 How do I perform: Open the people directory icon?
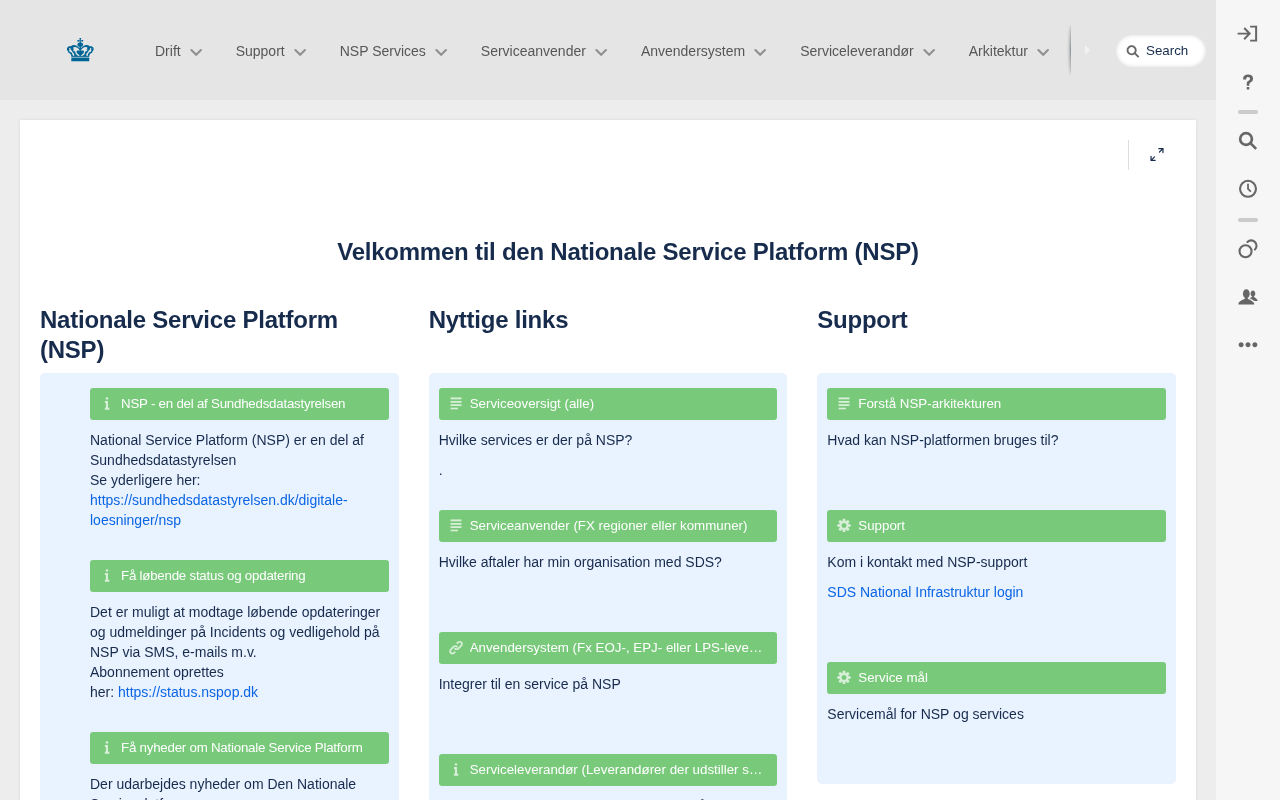point(1247,297)
